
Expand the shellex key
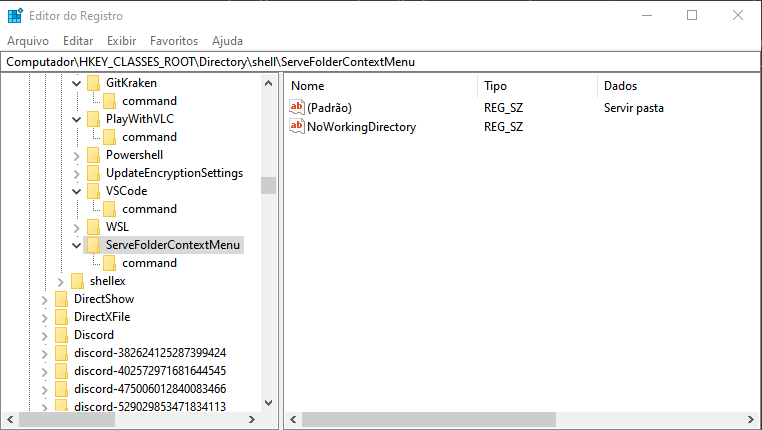(60, 281)
